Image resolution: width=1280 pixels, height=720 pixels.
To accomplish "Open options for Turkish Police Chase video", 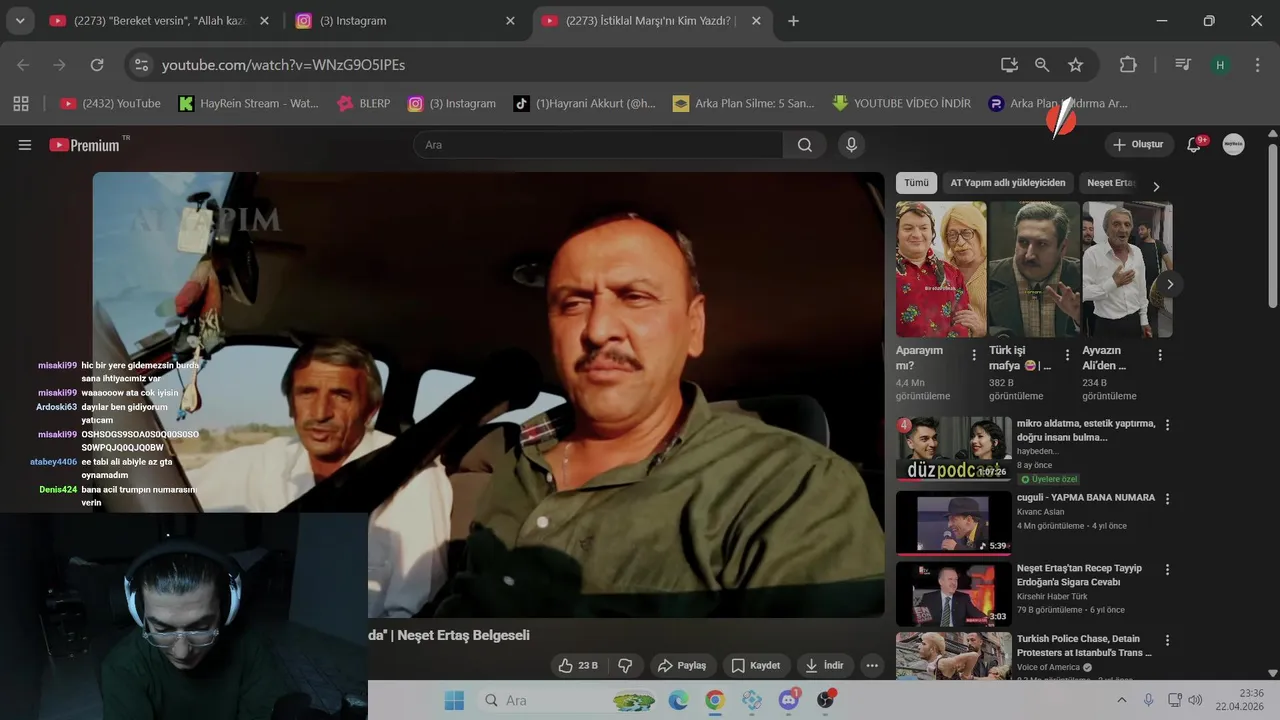I will [x=1167, y=641].
